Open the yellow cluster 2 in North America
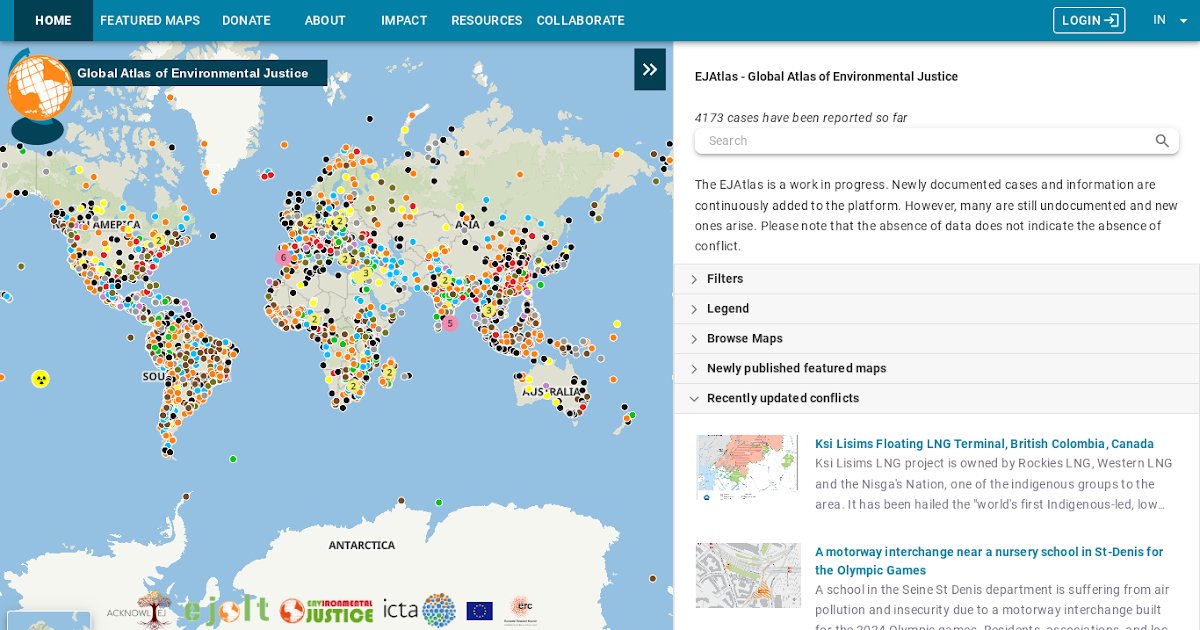This screenshot has height=630, width=1200. coord(158,241)
